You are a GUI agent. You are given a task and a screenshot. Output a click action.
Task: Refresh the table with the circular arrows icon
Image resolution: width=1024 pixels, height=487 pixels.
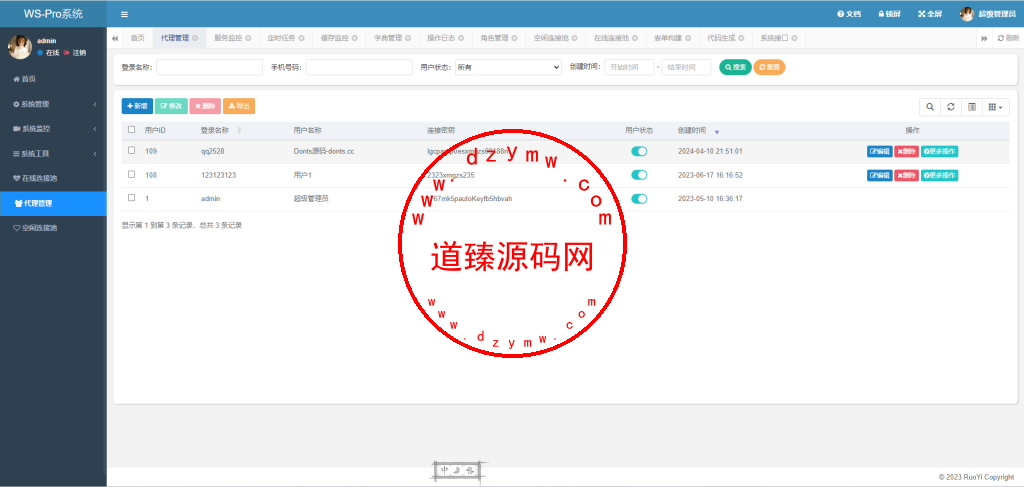point(951,107)
